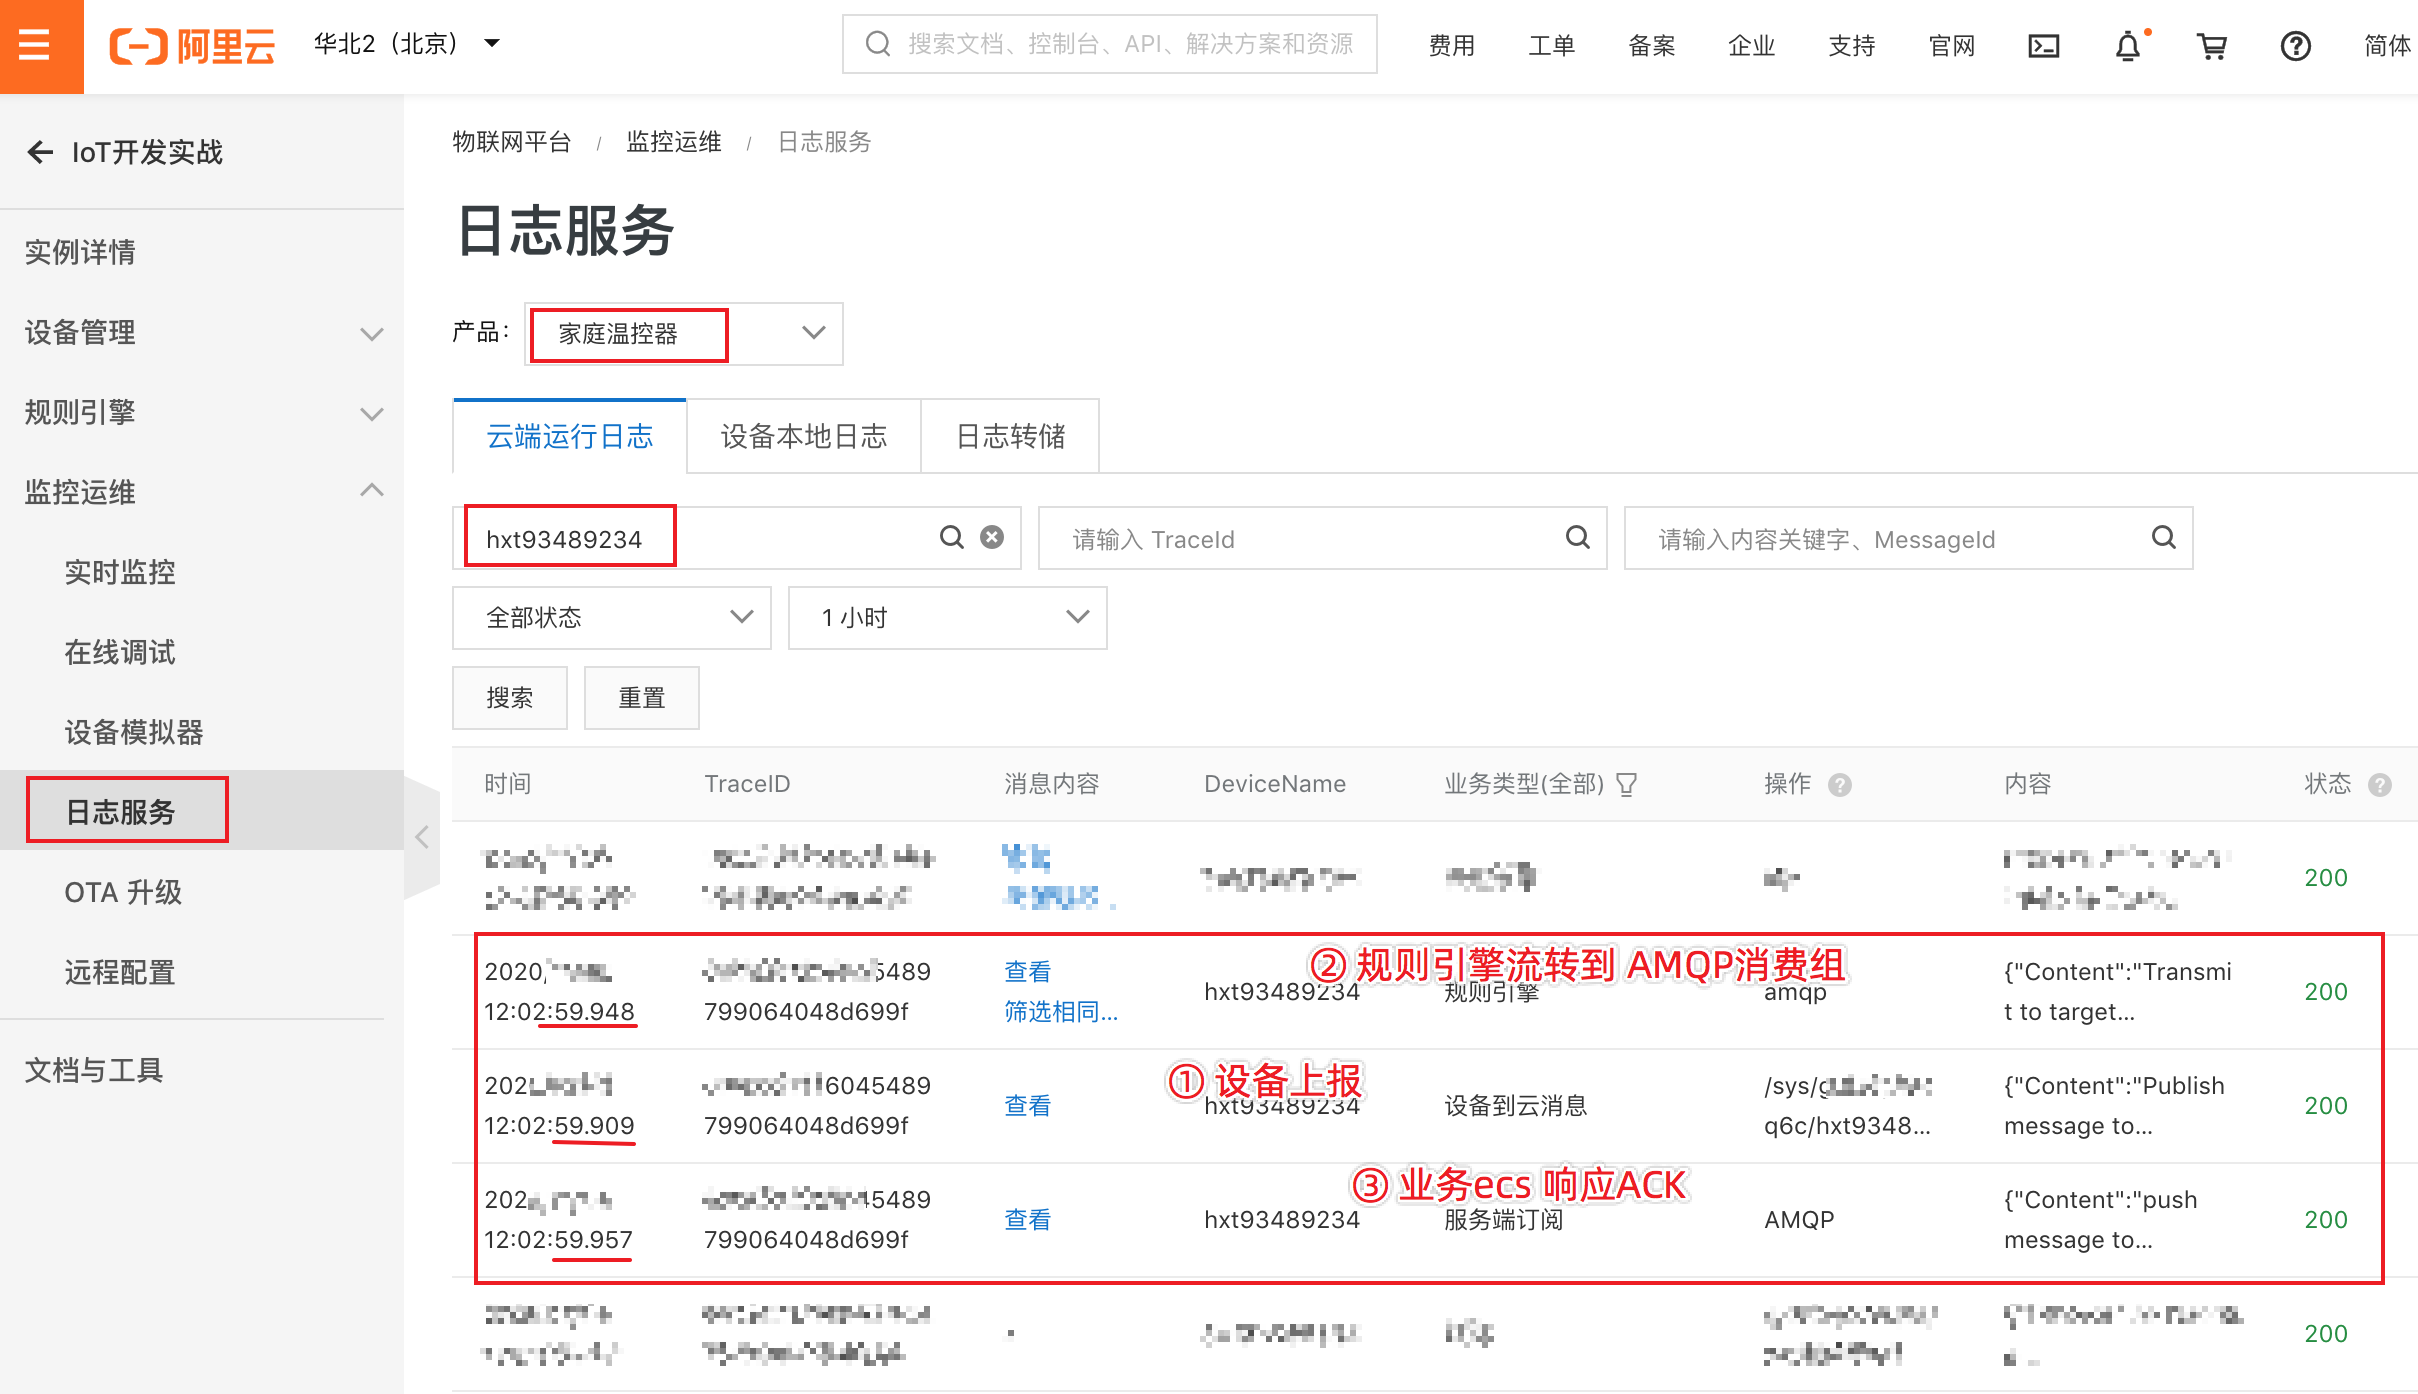2418x1394 pixels.
Task: Click the TraceId search magnifier icon
Action: pos(1577,538)
